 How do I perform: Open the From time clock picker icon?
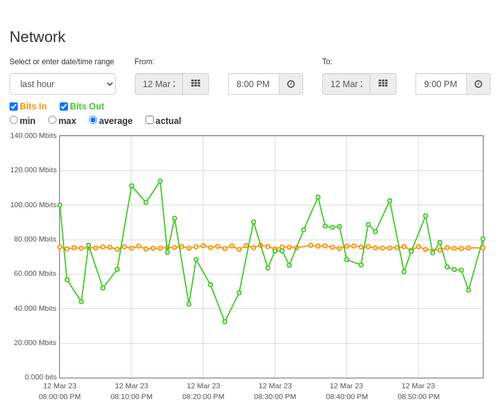tap(291, 84)
